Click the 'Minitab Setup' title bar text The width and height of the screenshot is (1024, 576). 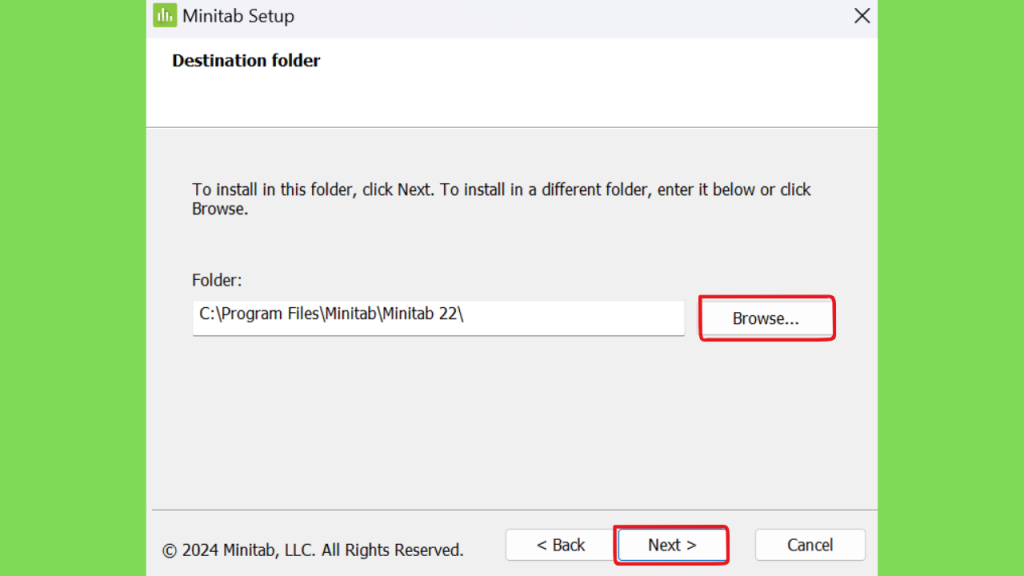238,16
